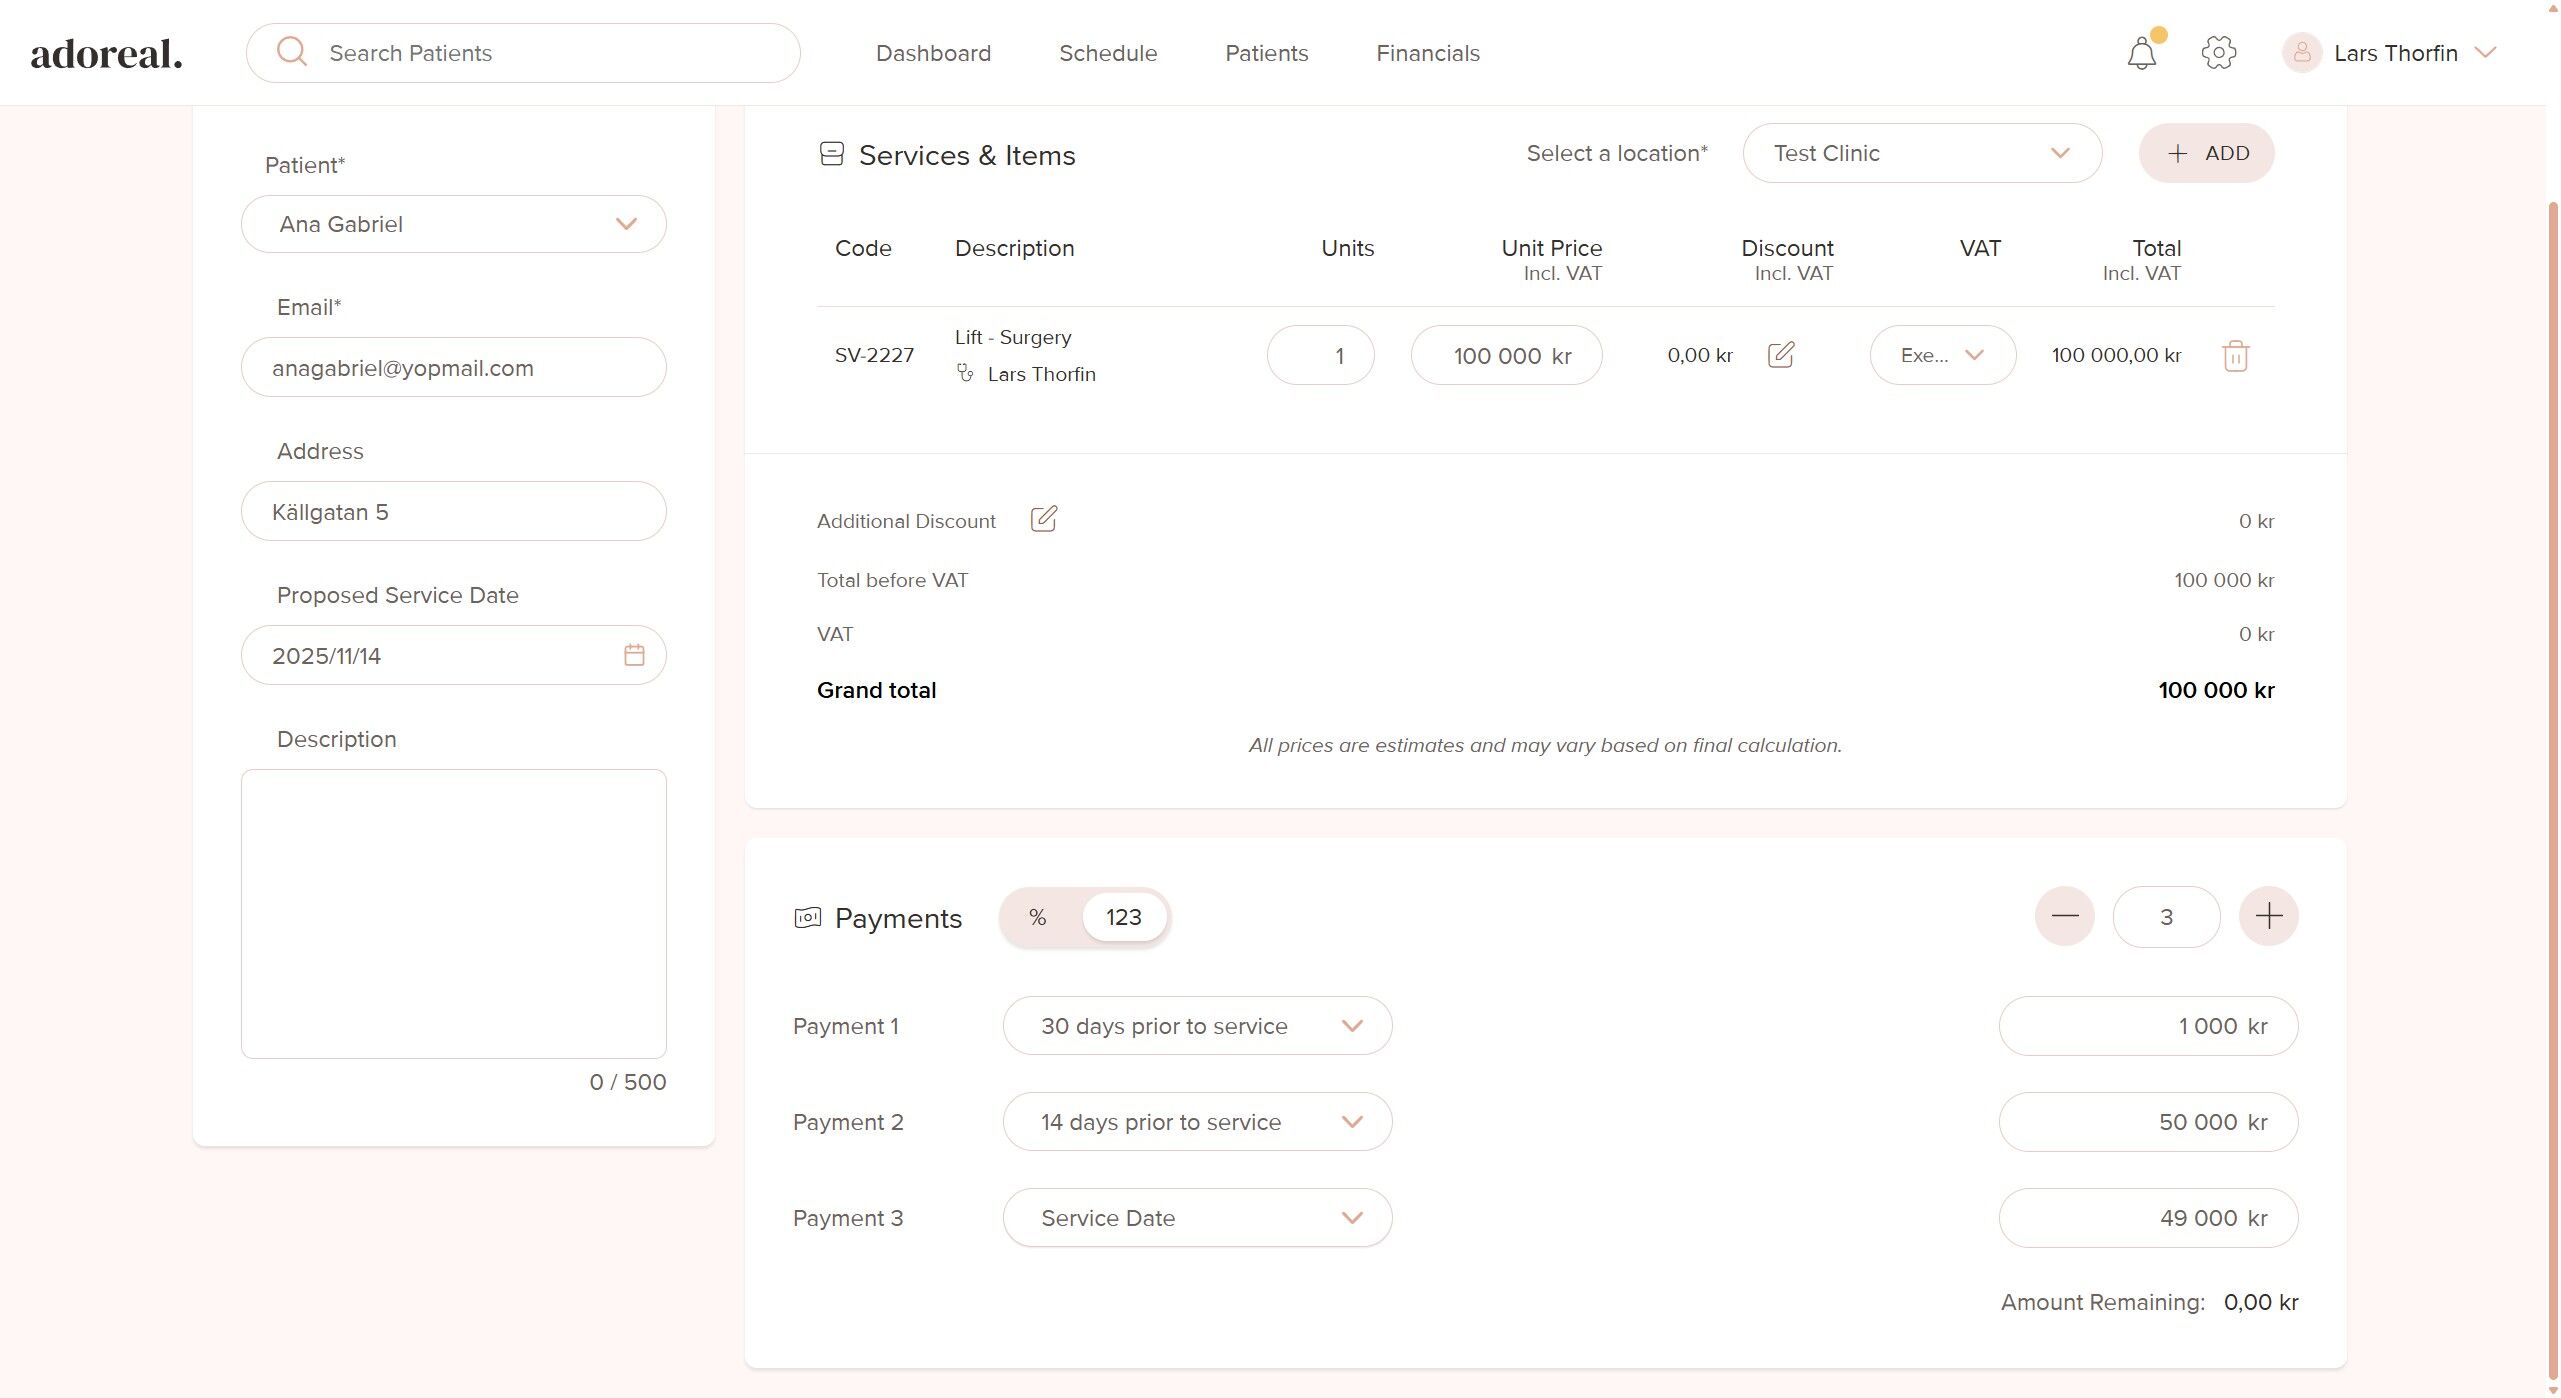This screenshot has height=1398, width=2561.
Task: Open Payment 2 timing dropdown
Action: (x=1197, y=1122)
